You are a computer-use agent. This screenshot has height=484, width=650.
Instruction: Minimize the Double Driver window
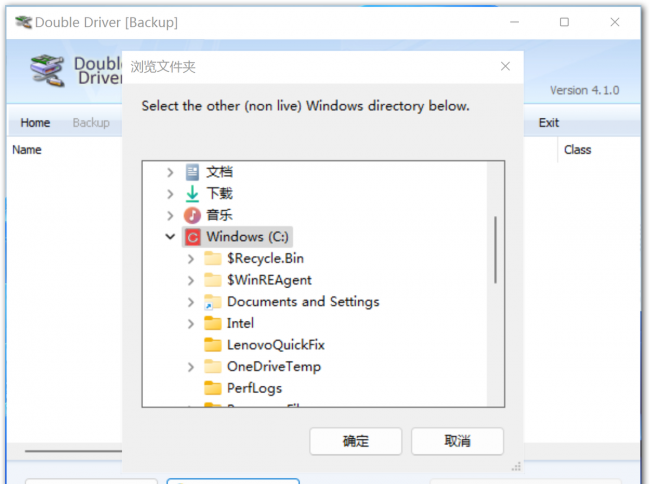click(514, 22)
